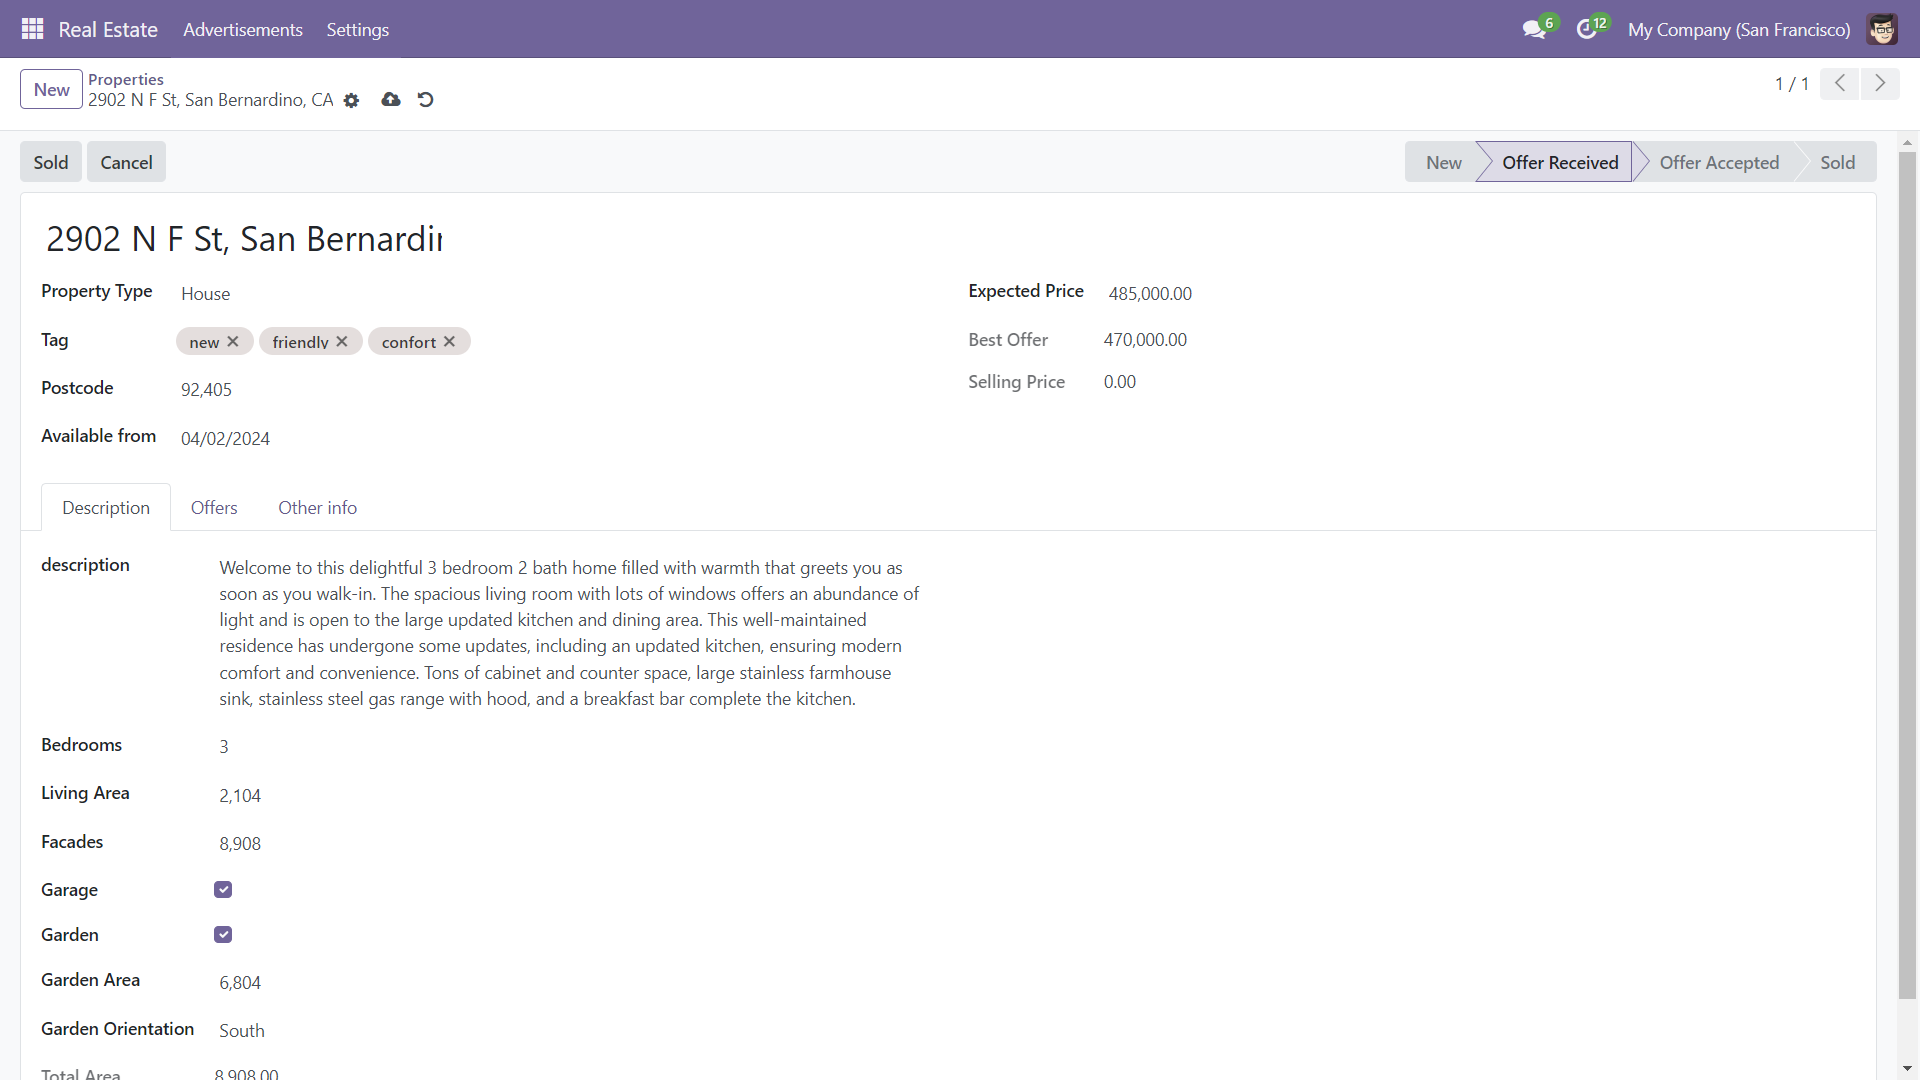Go to the previous record arrow
Image resolution: width=1920 pixels, height=1080 pixels.
1839,84
